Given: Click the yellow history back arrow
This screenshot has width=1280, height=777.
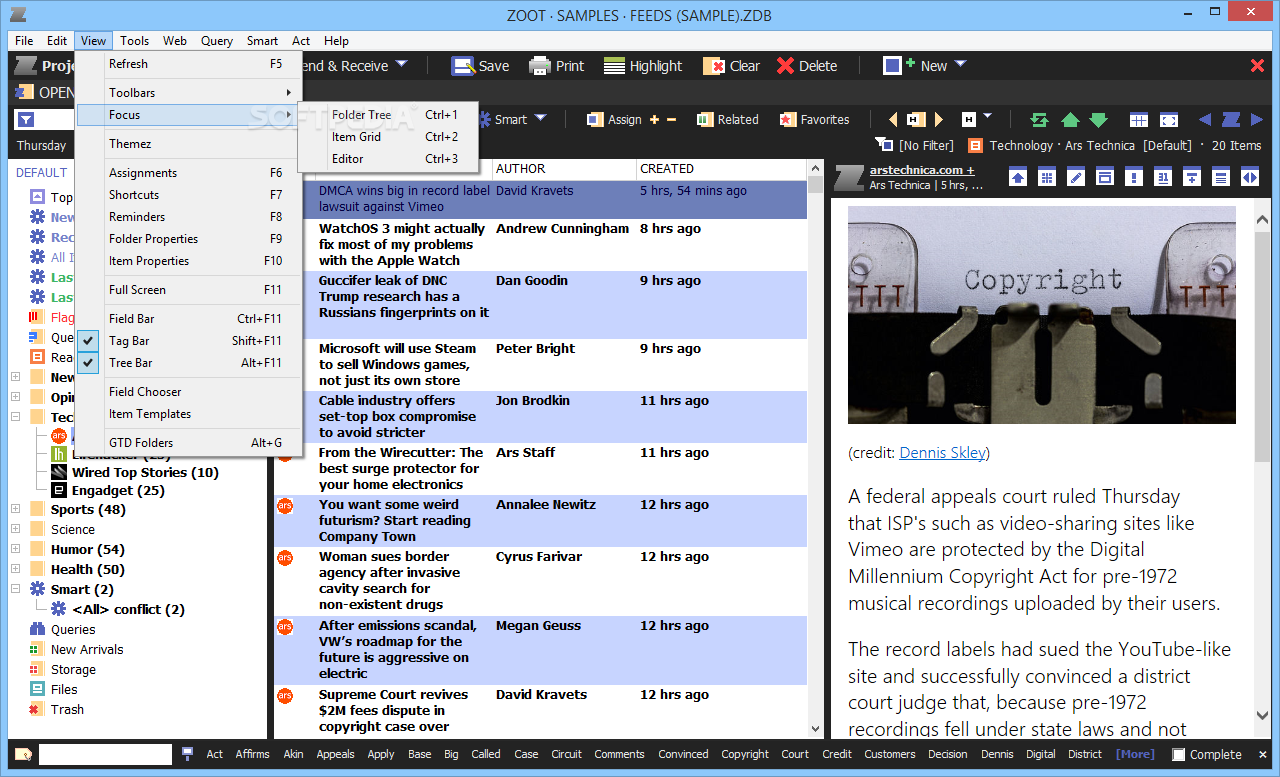Looking at the screenshot, I should coord(893,119).
